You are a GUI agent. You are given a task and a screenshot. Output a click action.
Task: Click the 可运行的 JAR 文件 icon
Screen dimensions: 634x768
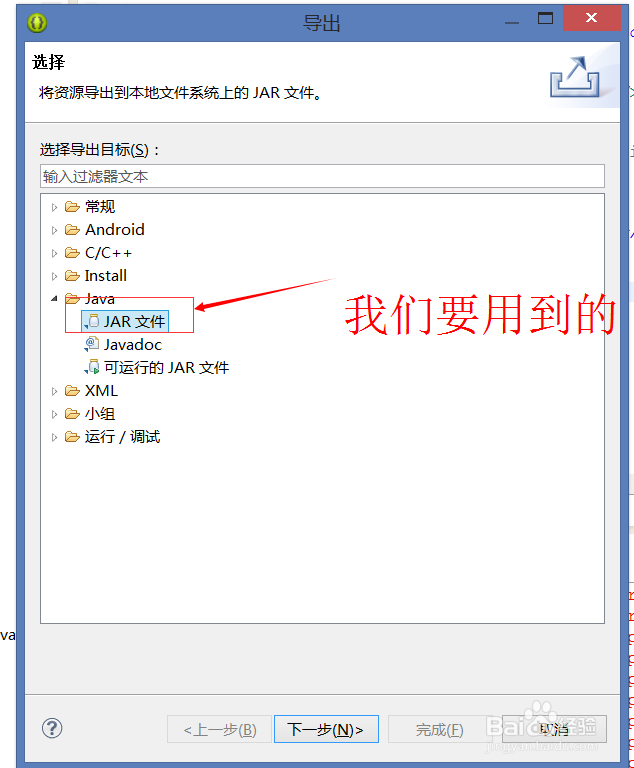coord(92,367)
